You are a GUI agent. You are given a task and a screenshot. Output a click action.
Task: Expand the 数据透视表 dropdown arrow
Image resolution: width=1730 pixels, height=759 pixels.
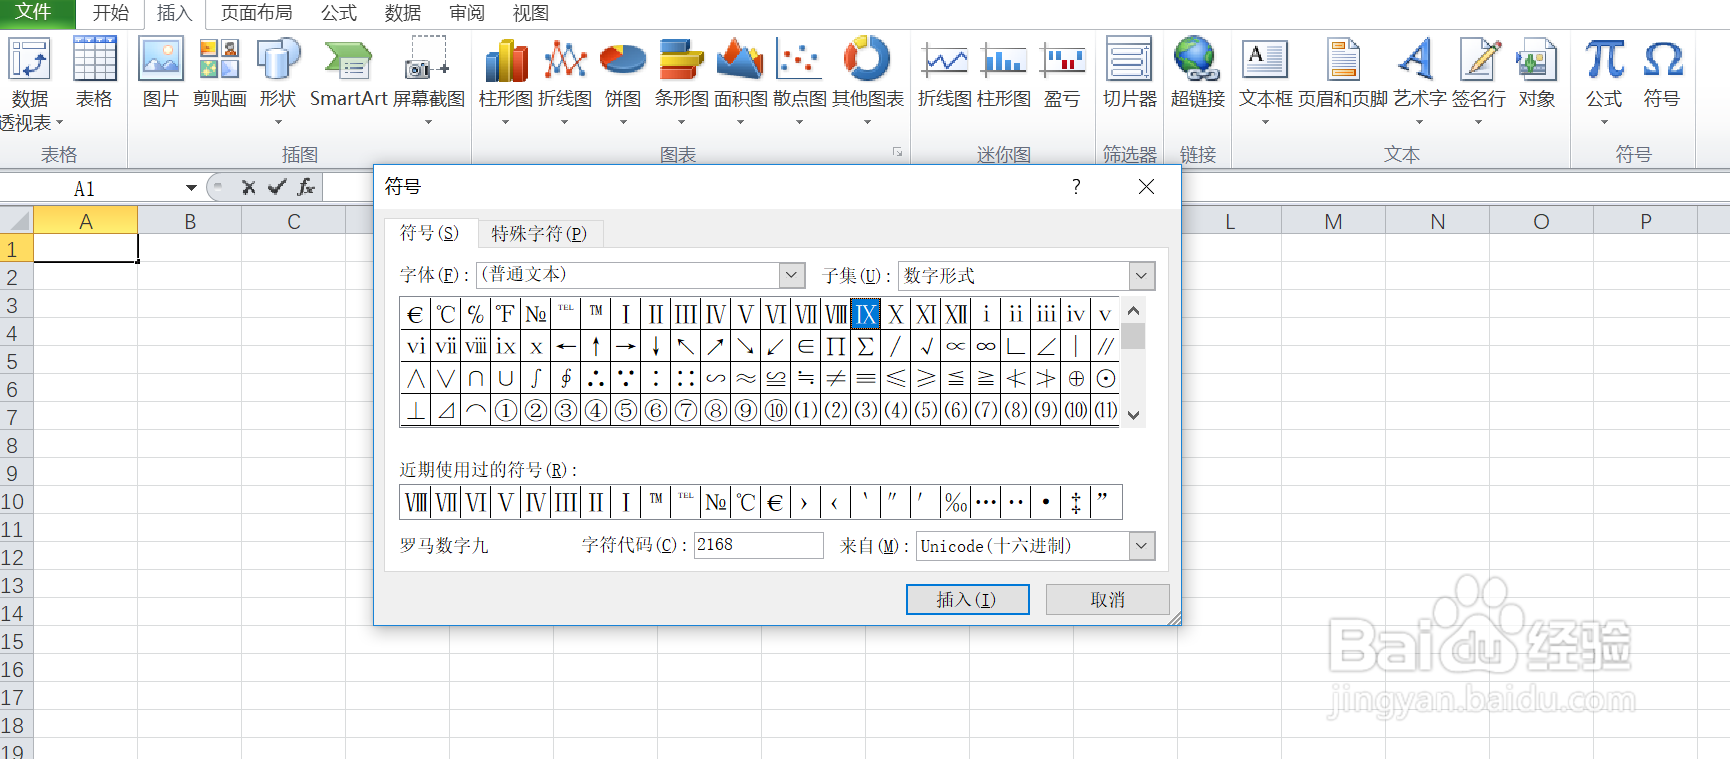pos(59,122)
